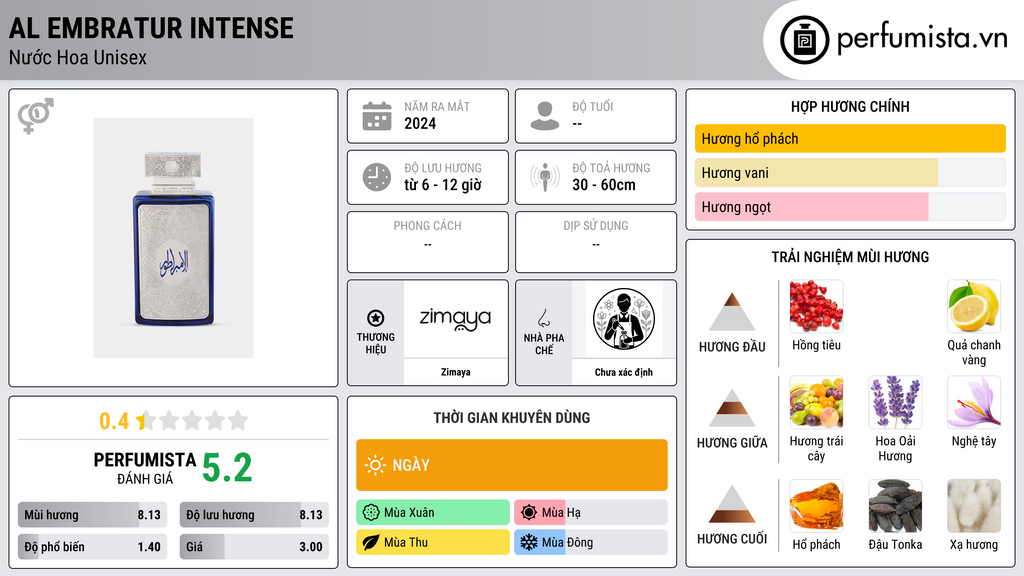Click the Phong cách style card

(x=428, y=242)
